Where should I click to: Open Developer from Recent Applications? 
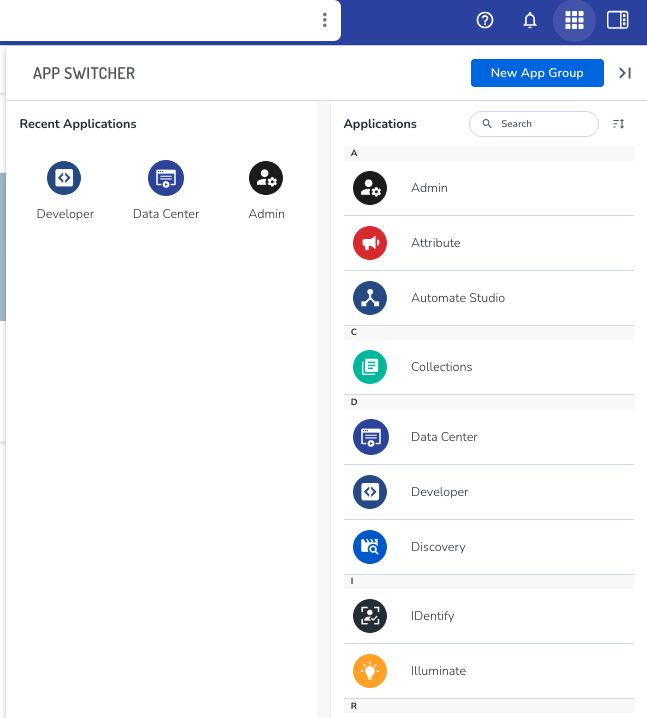coord(64,178)
